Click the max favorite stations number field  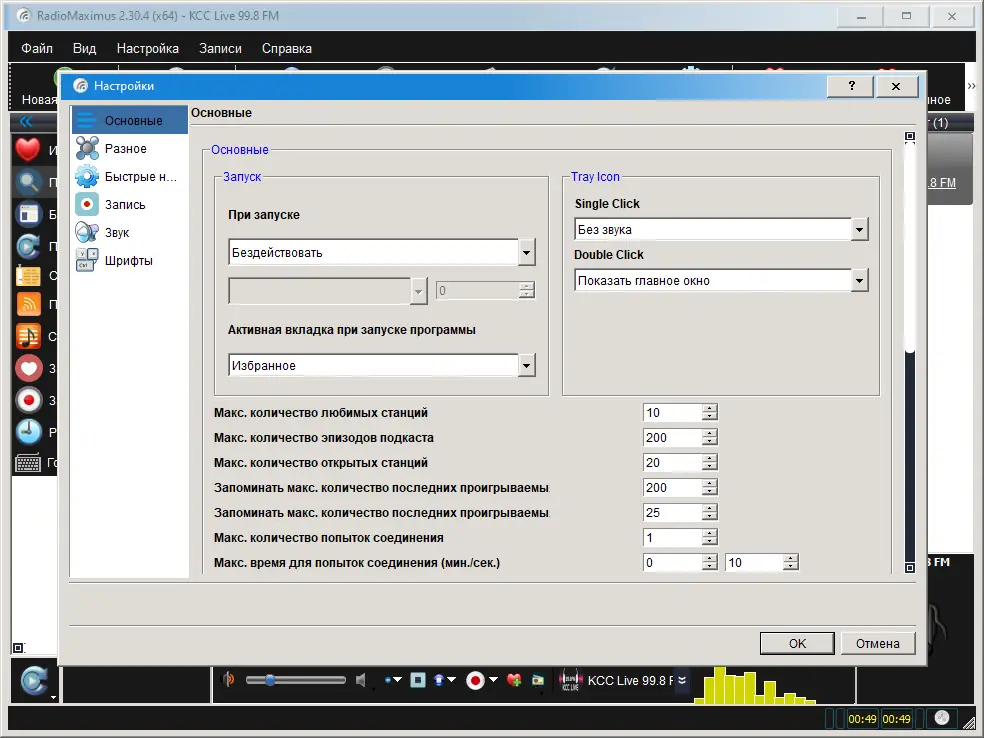pos(672,412)
